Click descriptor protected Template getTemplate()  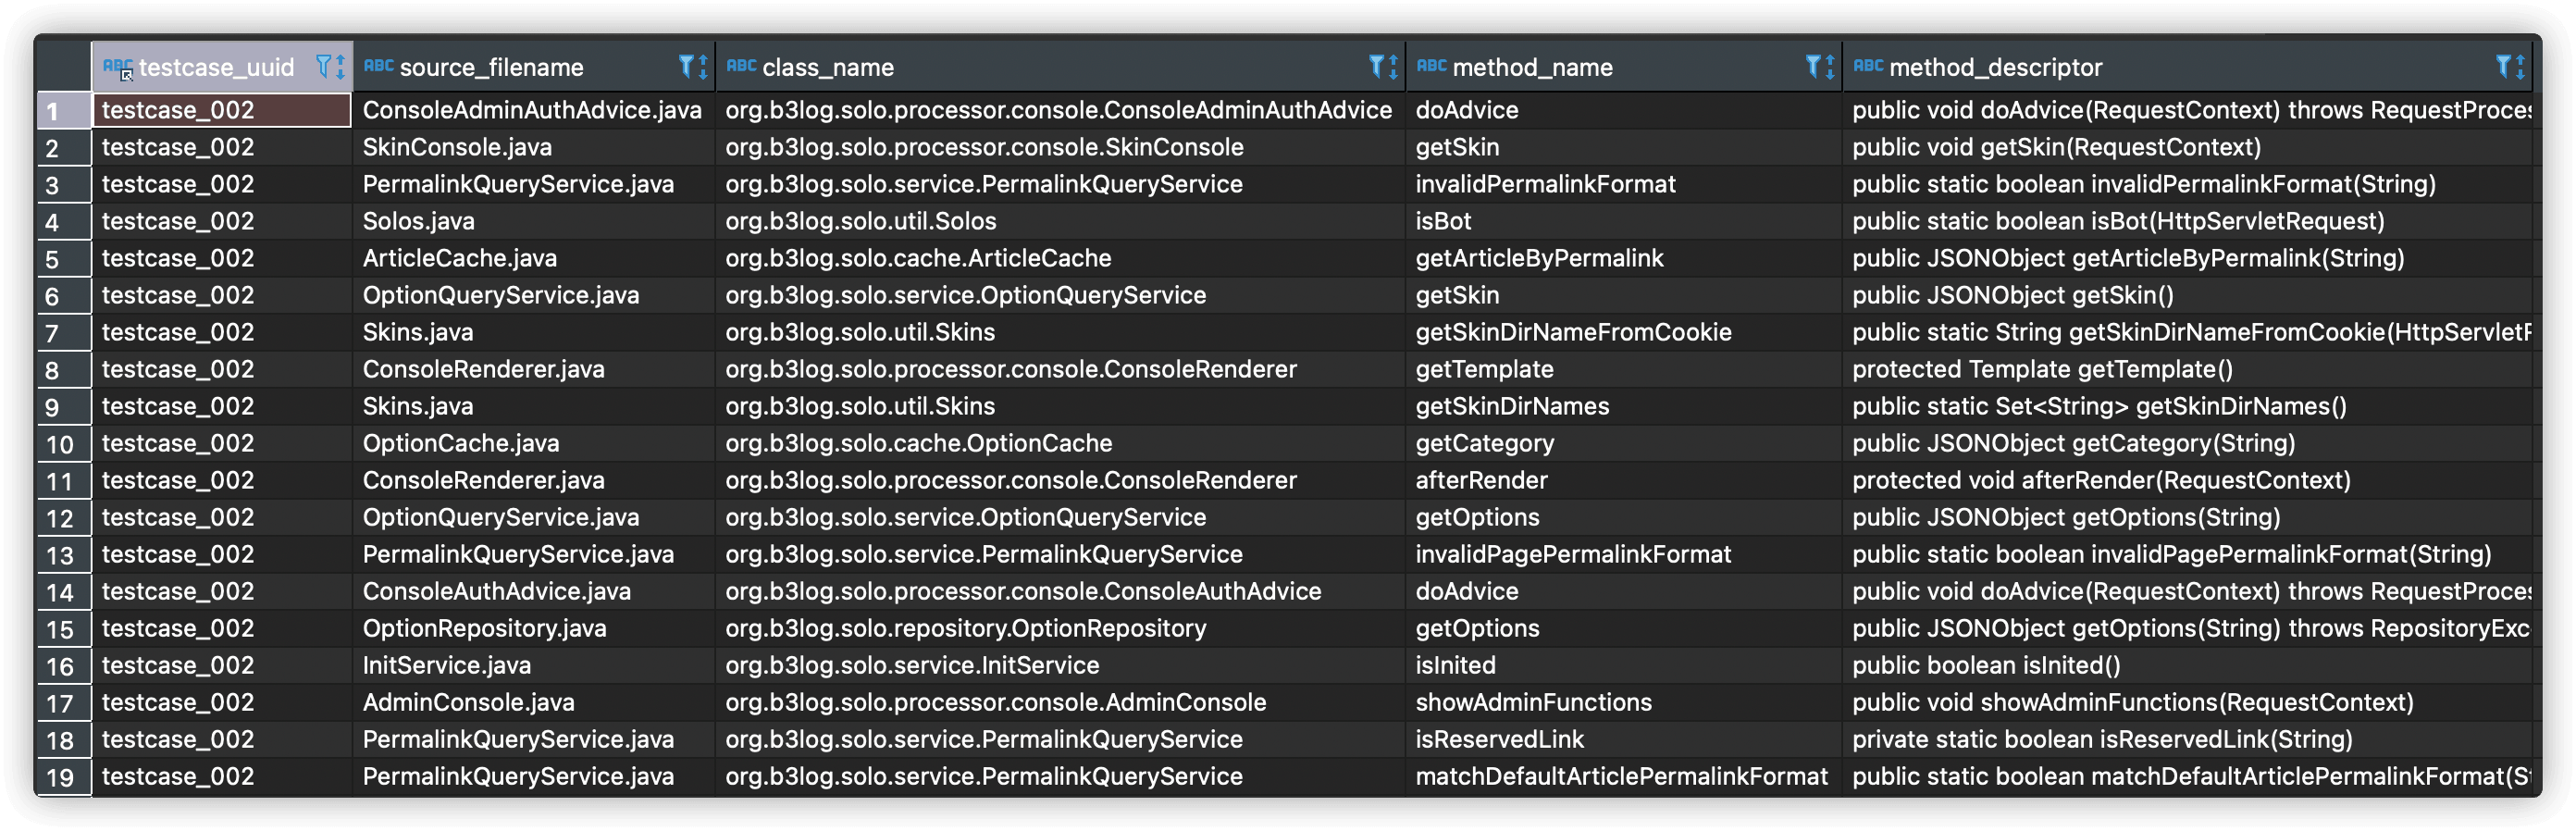coord(2187,369)
